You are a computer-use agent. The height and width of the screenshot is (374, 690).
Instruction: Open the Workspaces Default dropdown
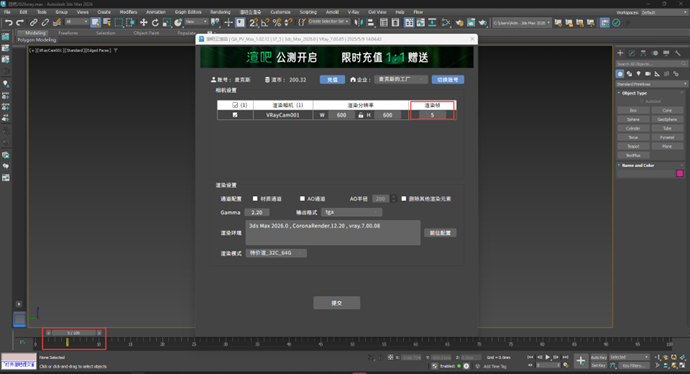tap(664, 12)
